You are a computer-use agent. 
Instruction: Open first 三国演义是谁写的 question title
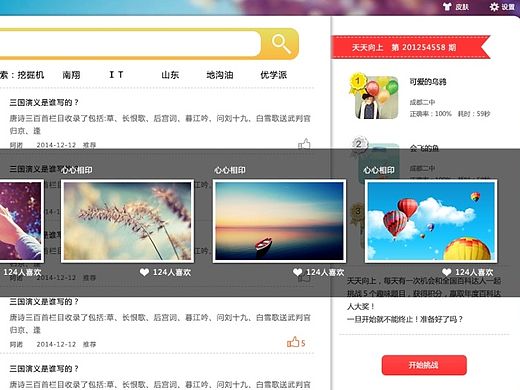pyautogui.click(x=44, y=102)
